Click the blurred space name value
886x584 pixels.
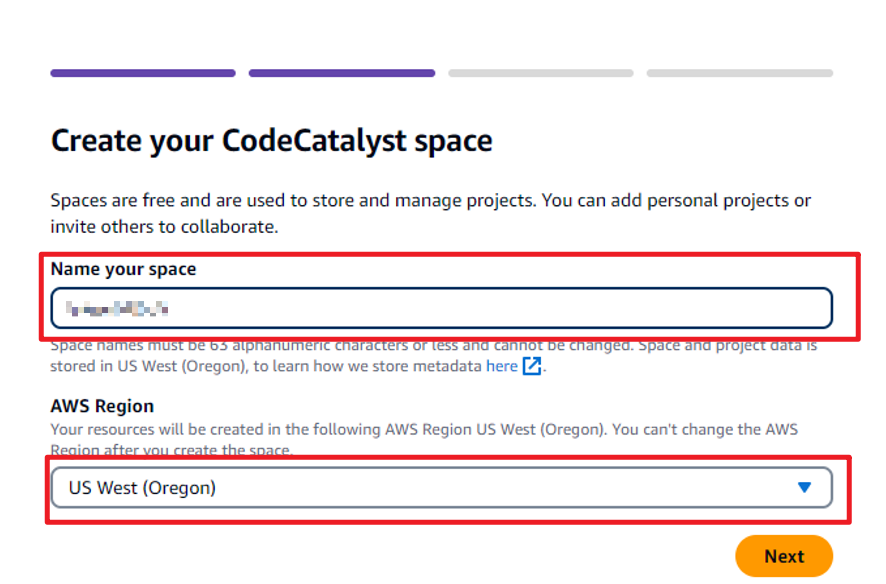(x=112, y=308)
